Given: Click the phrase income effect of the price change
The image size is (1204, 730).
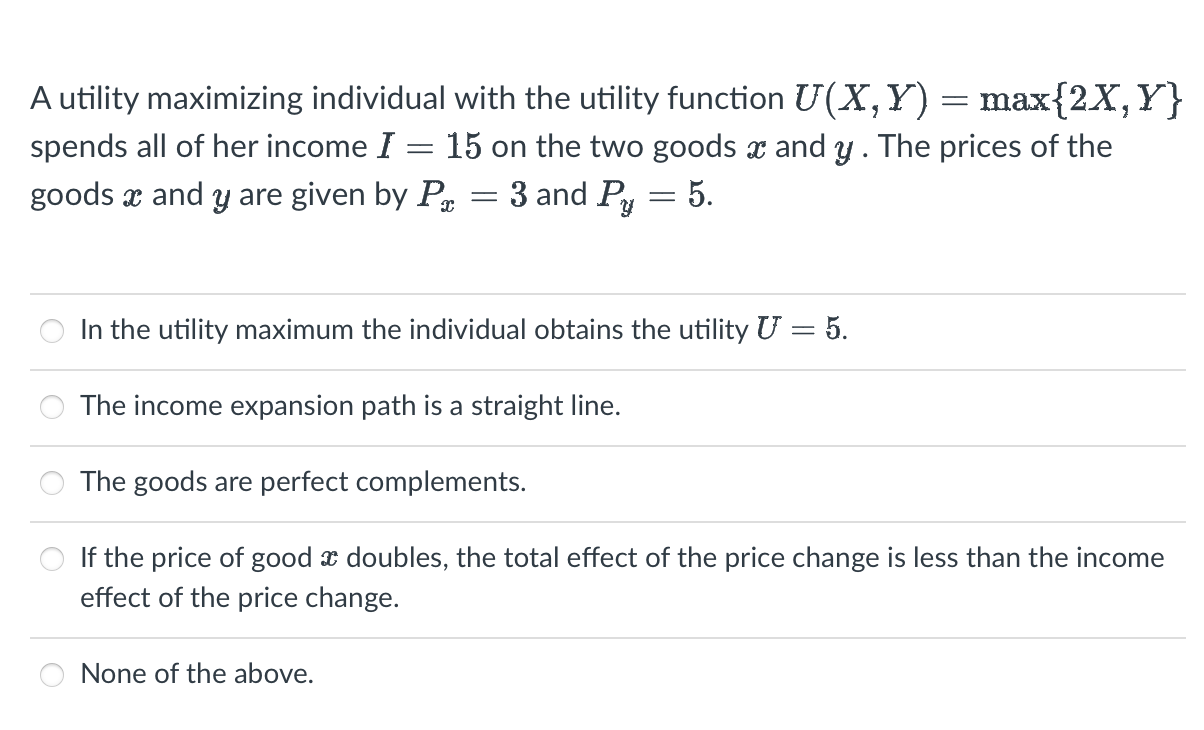Looking at the screenshot, I should click(240, 598).
